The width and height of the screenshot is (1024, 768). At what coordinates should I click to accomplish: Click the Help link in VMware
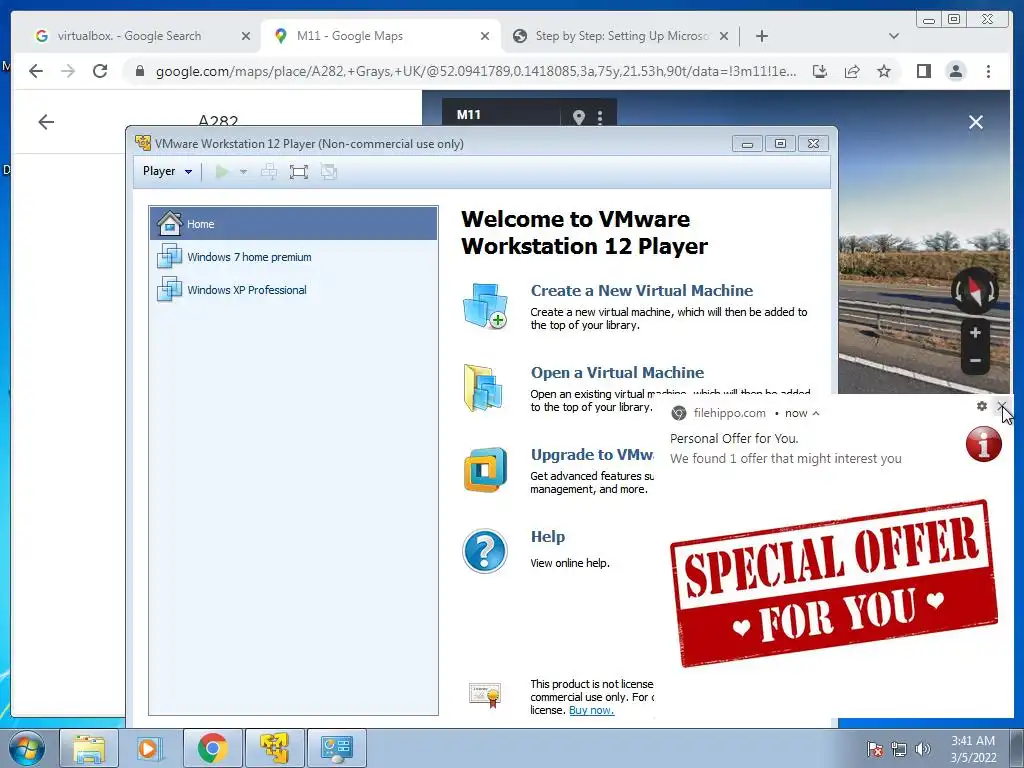(x=547, y=537)
